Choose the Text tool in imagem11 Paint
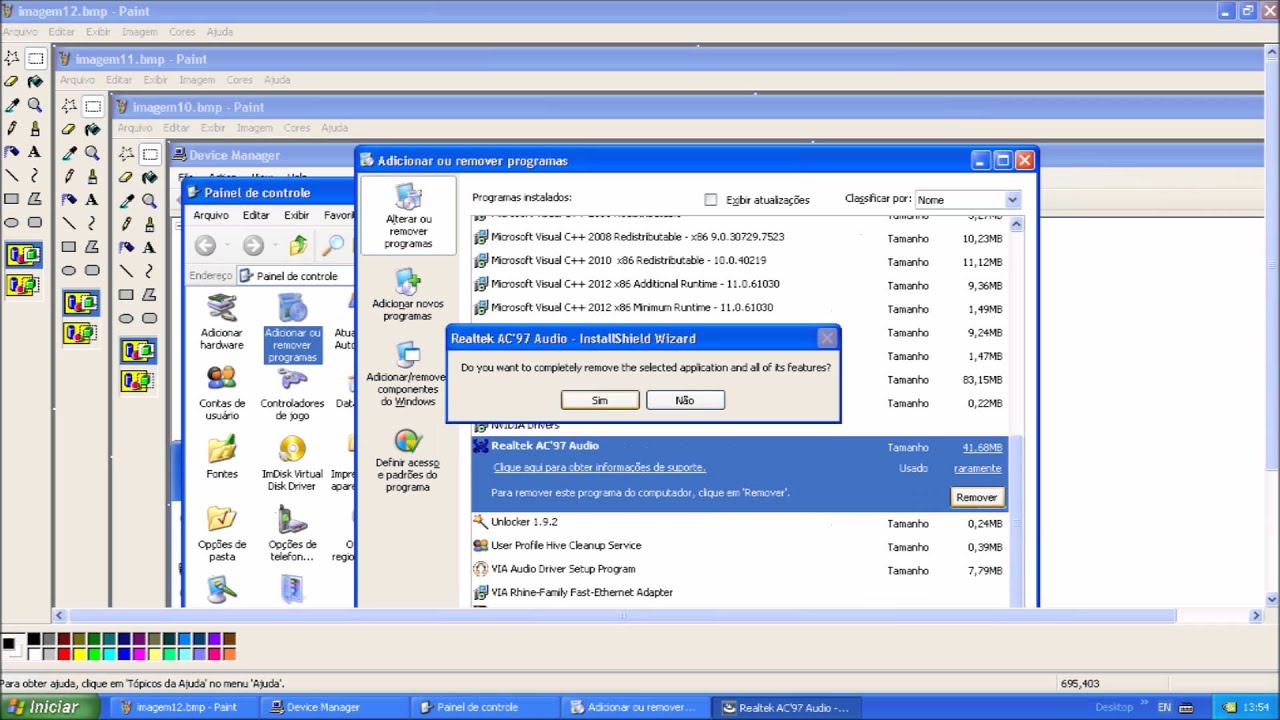The image size is (1280, 720). coord(92,200)
